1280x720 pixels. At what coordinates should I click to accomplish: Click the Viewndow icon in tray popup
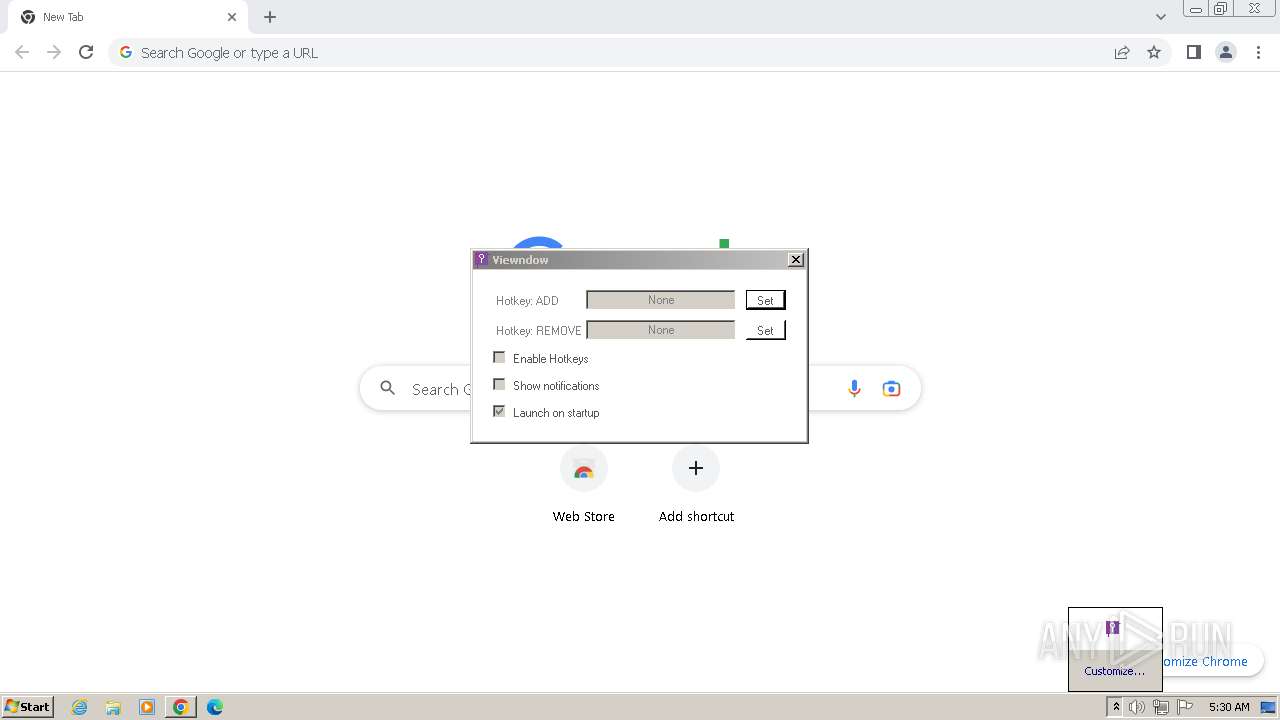coord(1113,627)
